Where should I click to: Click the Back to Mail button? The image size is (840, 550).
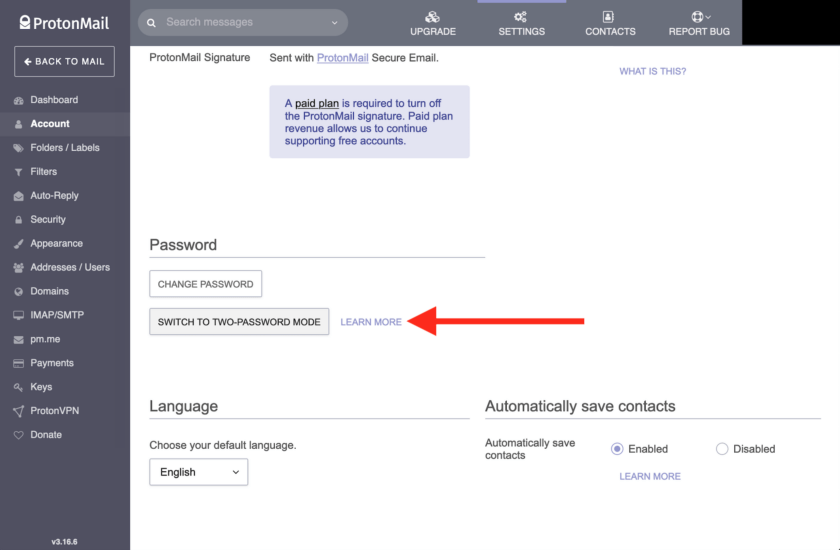(64, 62)
